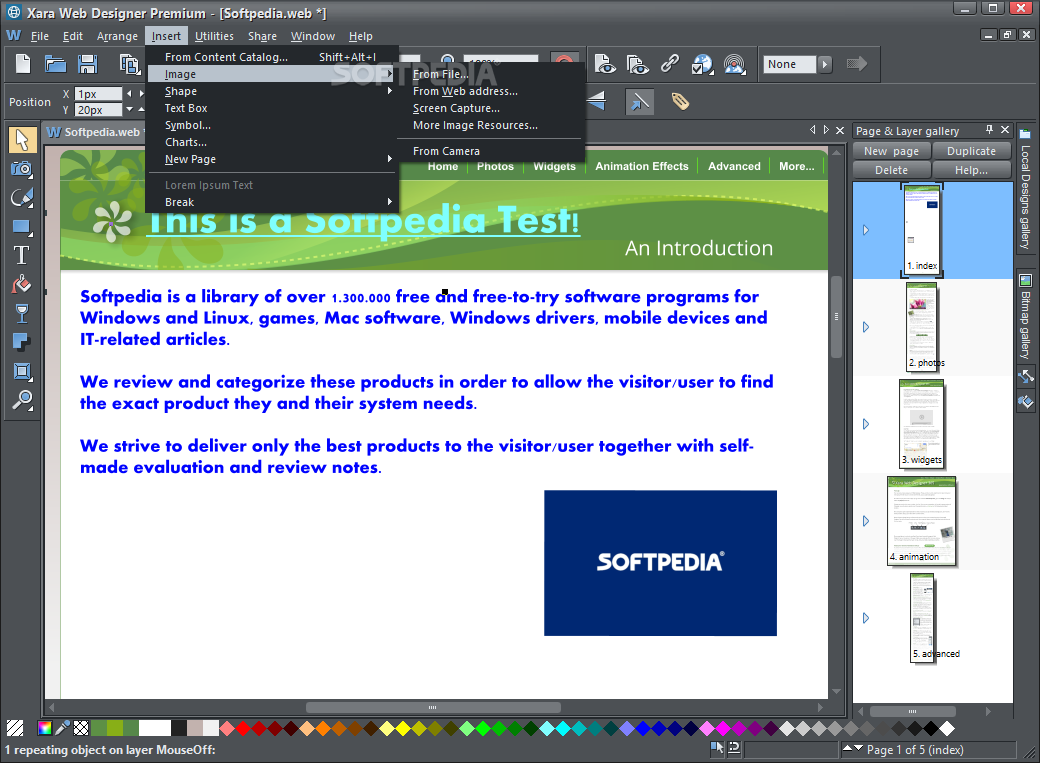Select the 3. widgets page thumbnail

[921, 424]
